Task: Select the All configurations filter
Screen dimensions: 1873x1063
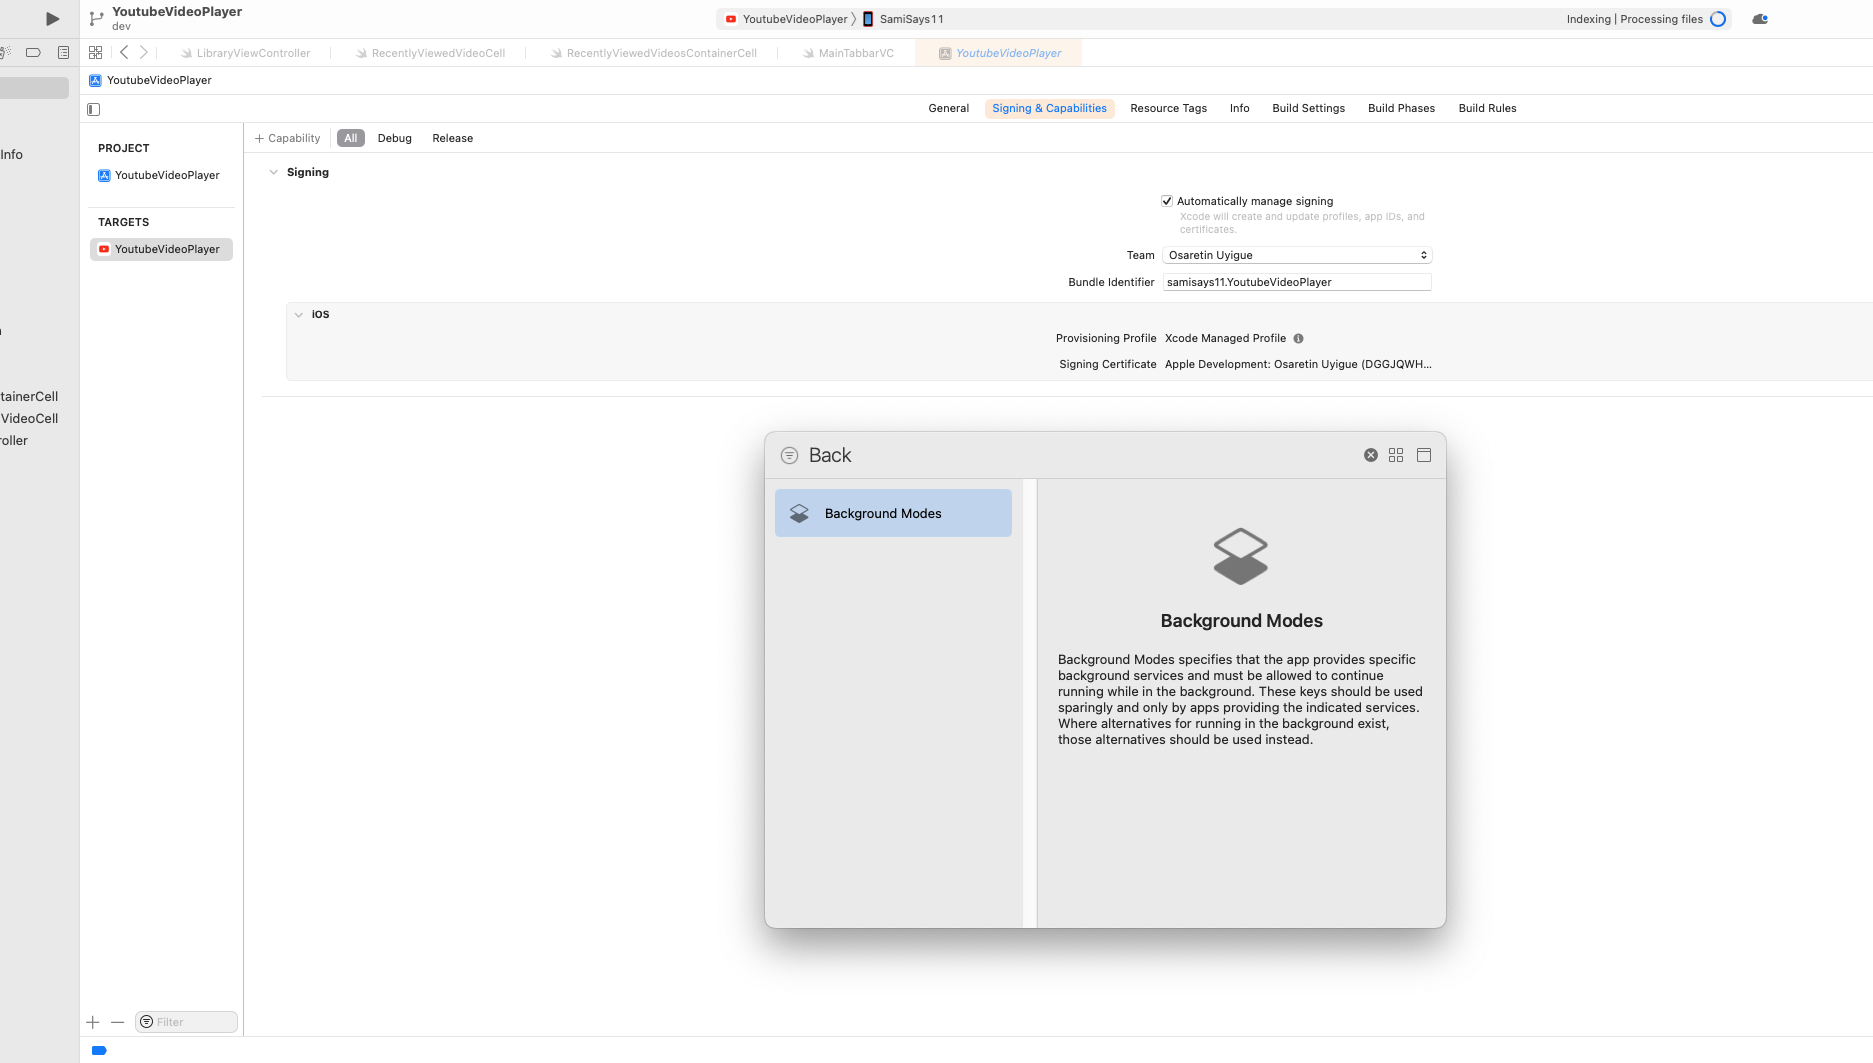Action: tap(350, 138)
